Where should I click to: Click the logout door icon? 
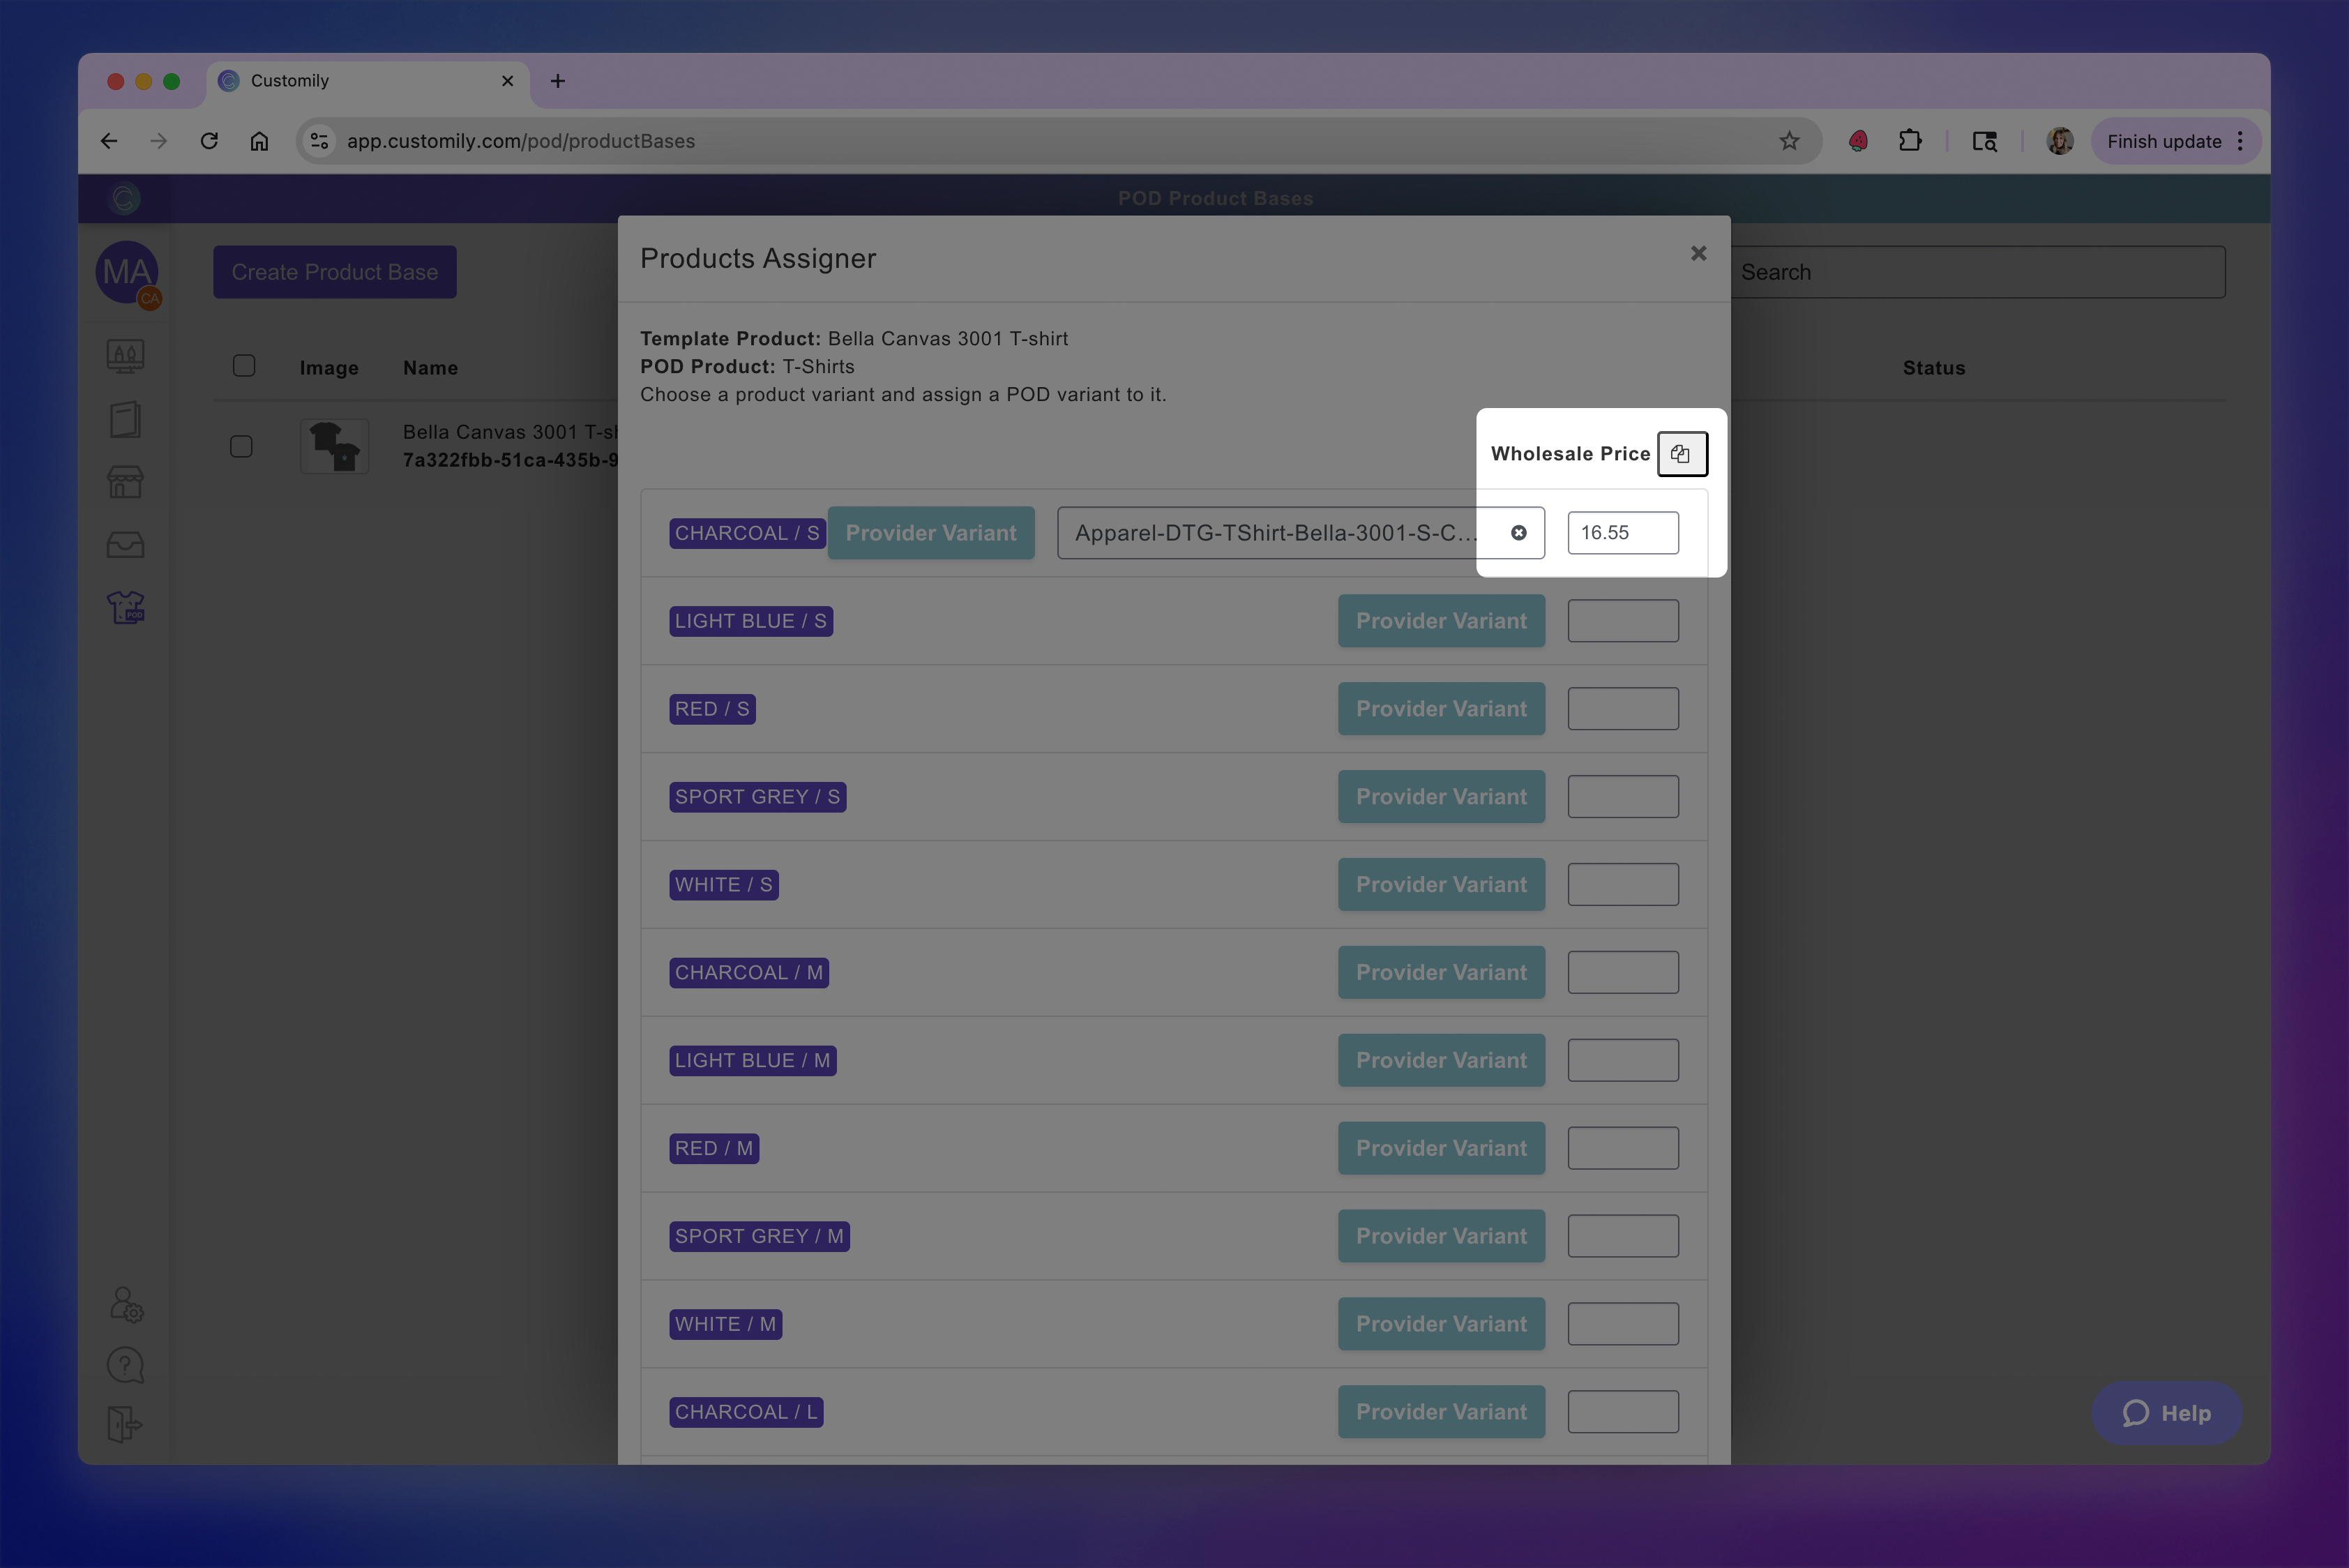tap(125, 1424)
